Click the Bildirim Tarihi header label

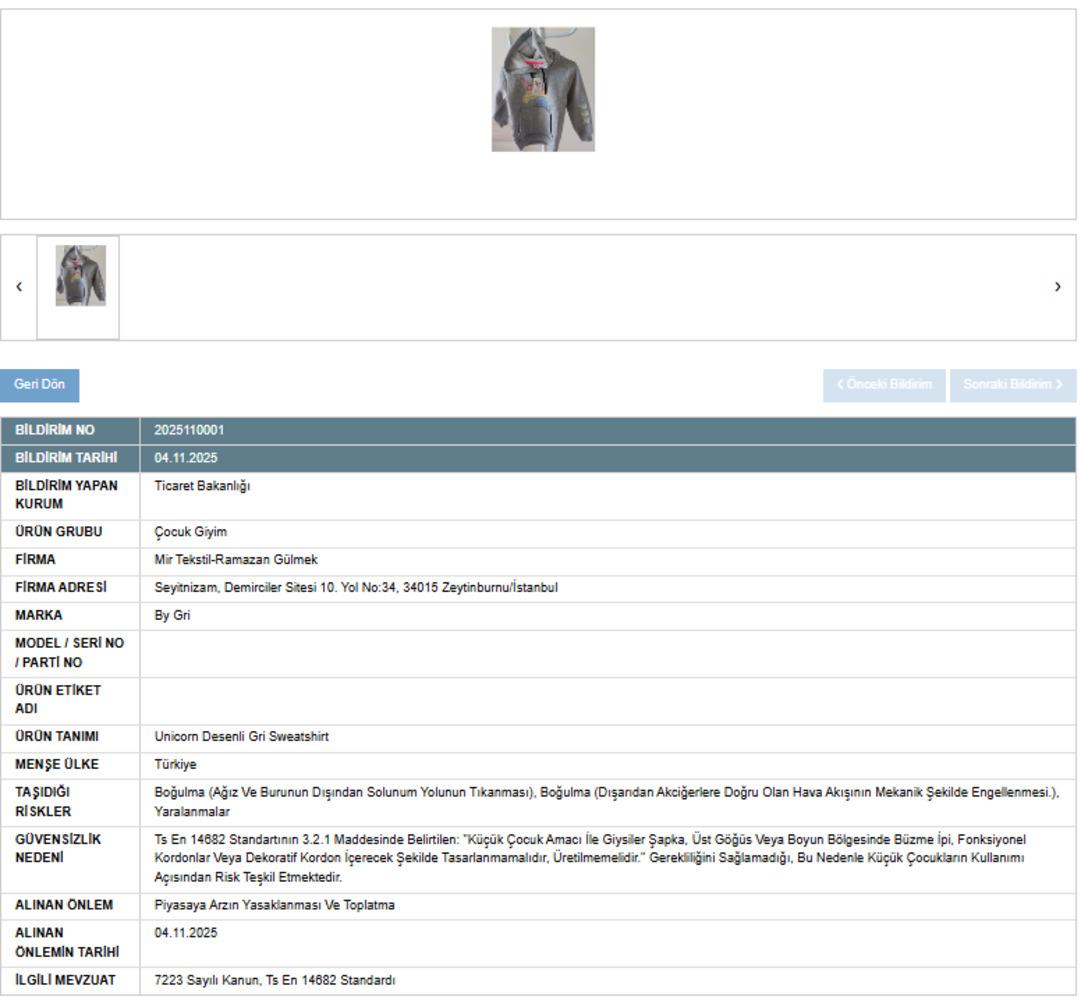[66, 458]
